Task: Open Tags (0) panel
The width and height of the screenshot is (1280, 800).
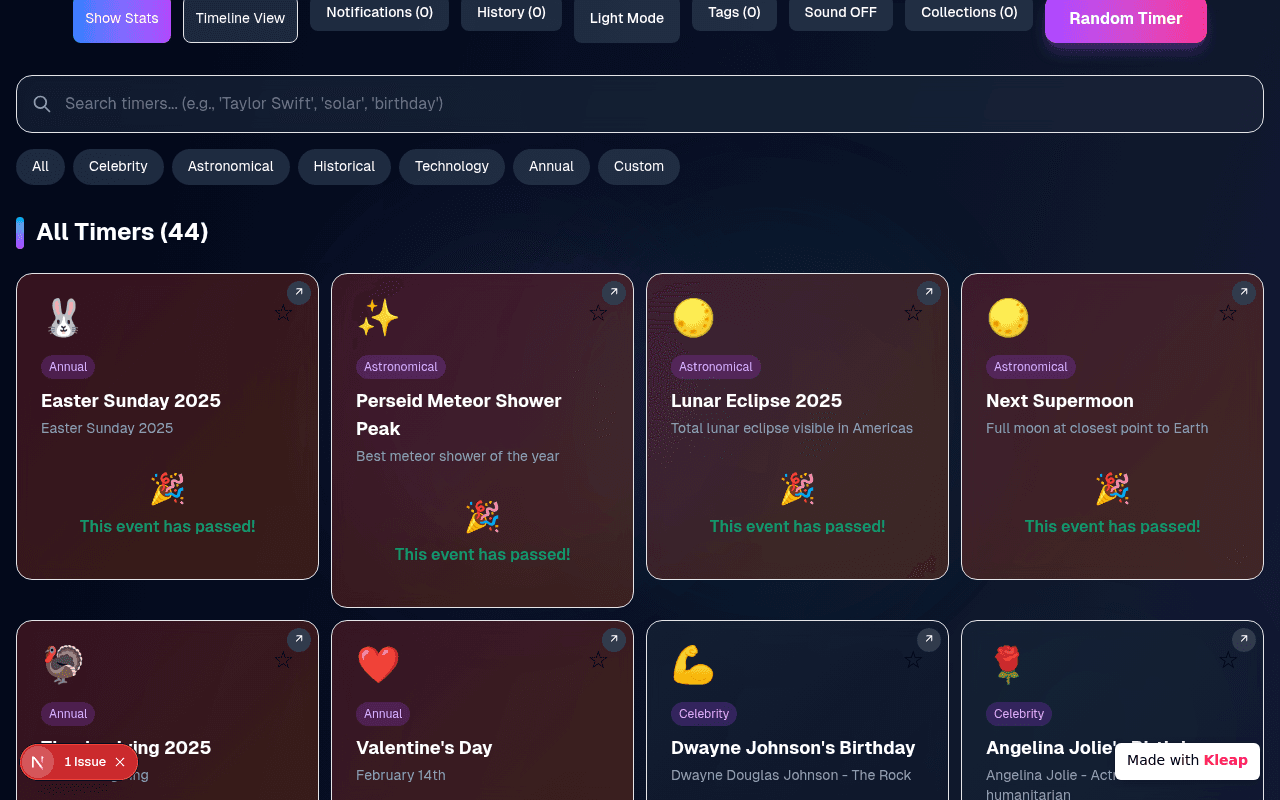Action: tap(734, 13)
